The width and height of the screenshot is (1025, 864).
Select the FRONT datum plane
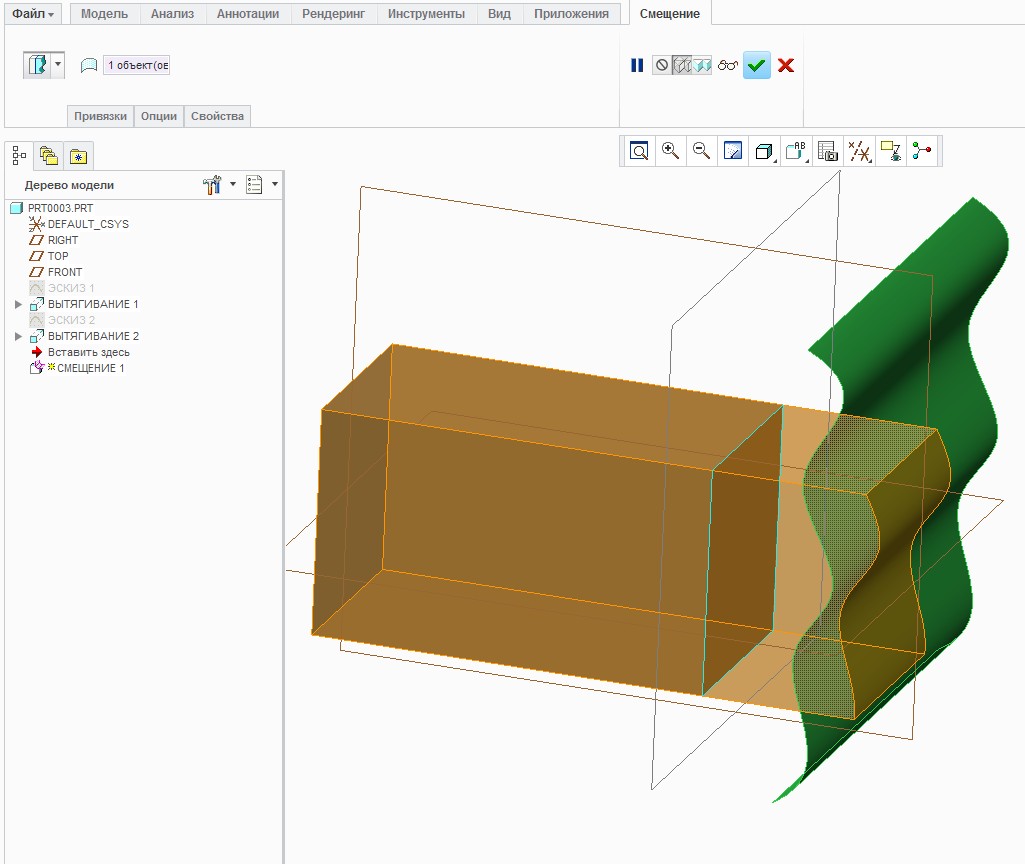click(65, 272)
